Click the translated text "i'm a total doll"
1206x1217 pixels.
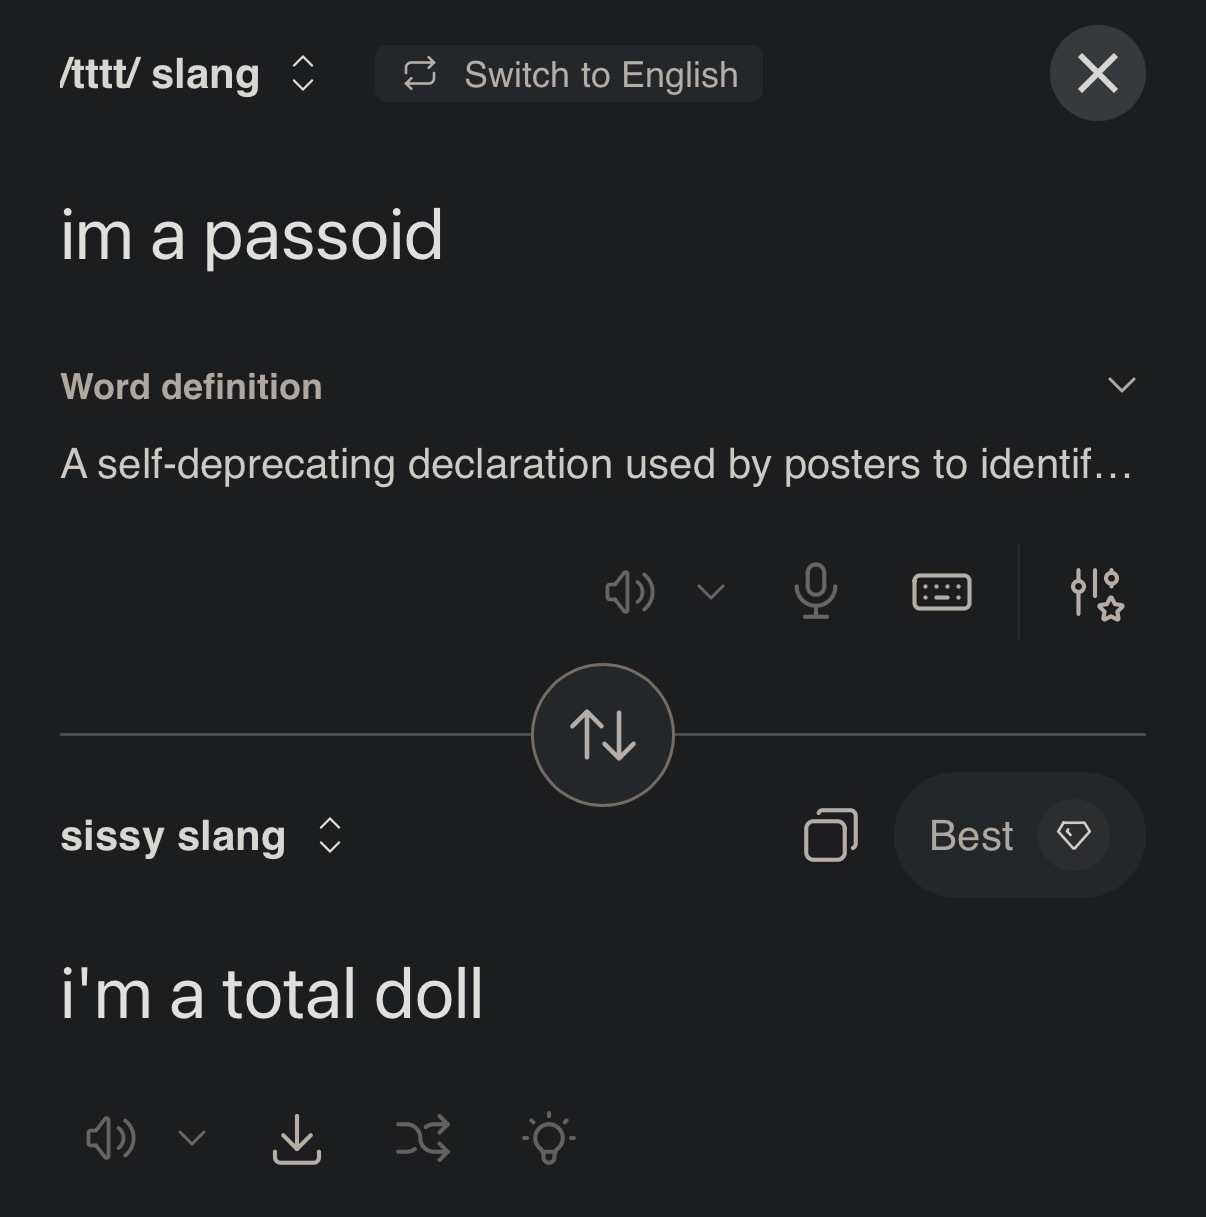[272, 994]
